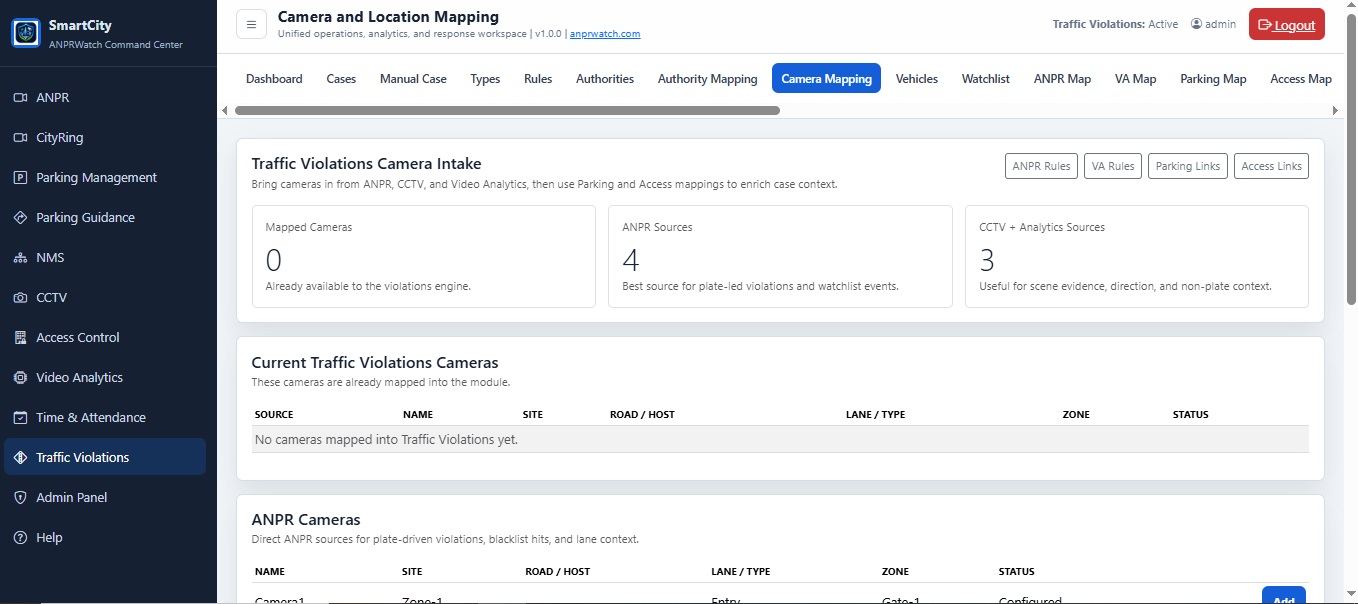Open the Dashboard tab

click(x=274, y=79)
